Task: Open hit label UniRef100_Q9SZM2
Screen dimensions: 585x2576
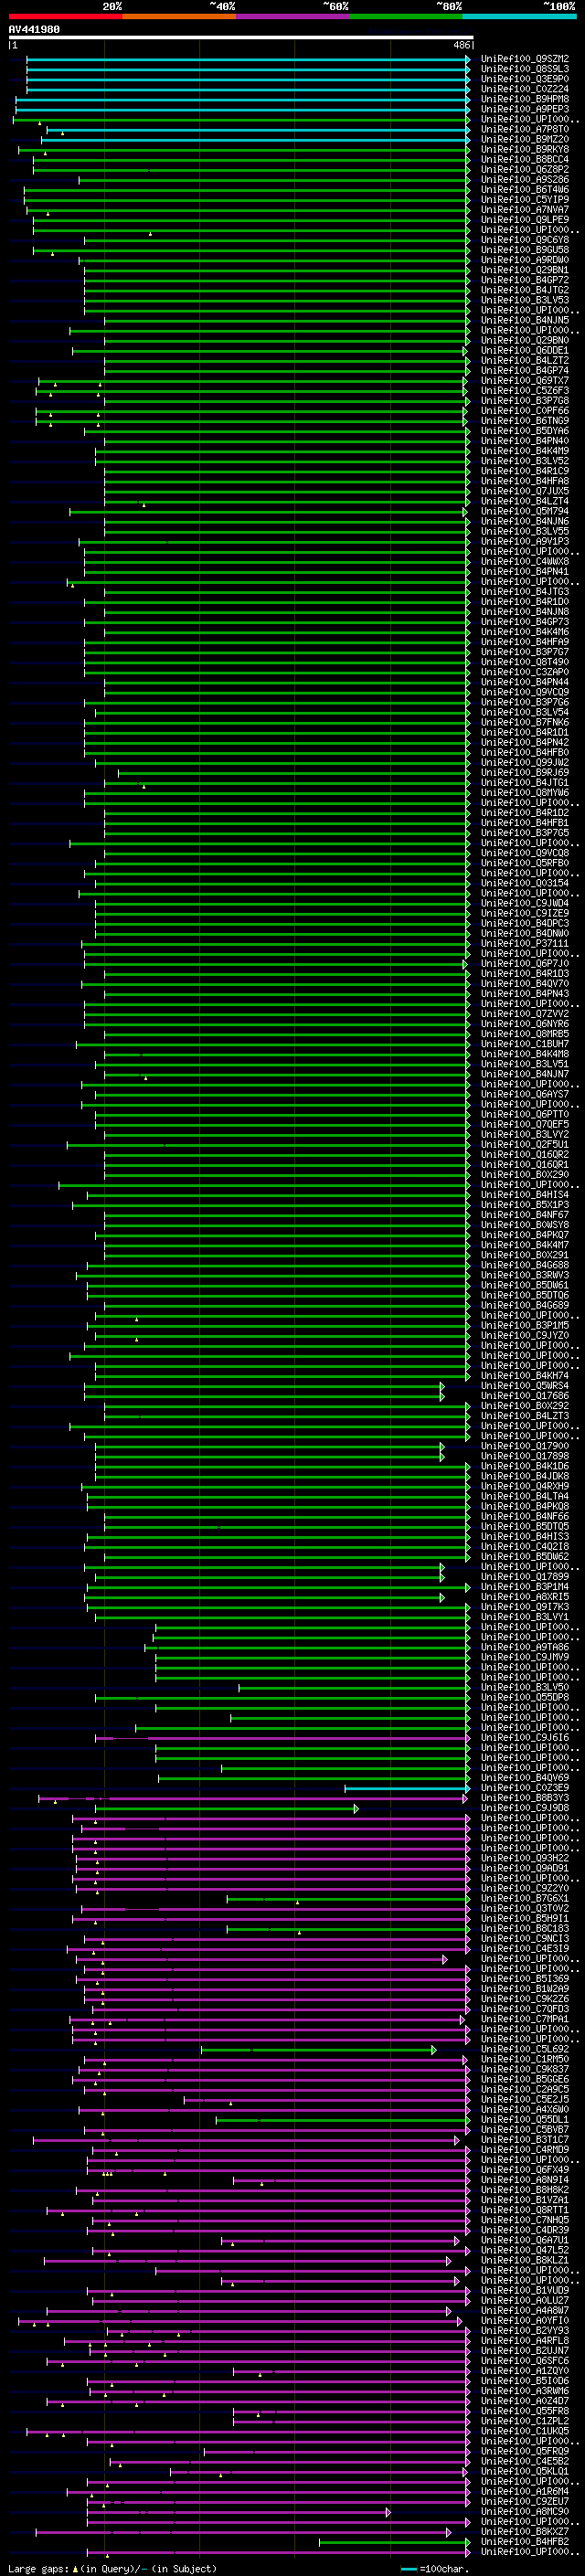Action: coord(524,59)
